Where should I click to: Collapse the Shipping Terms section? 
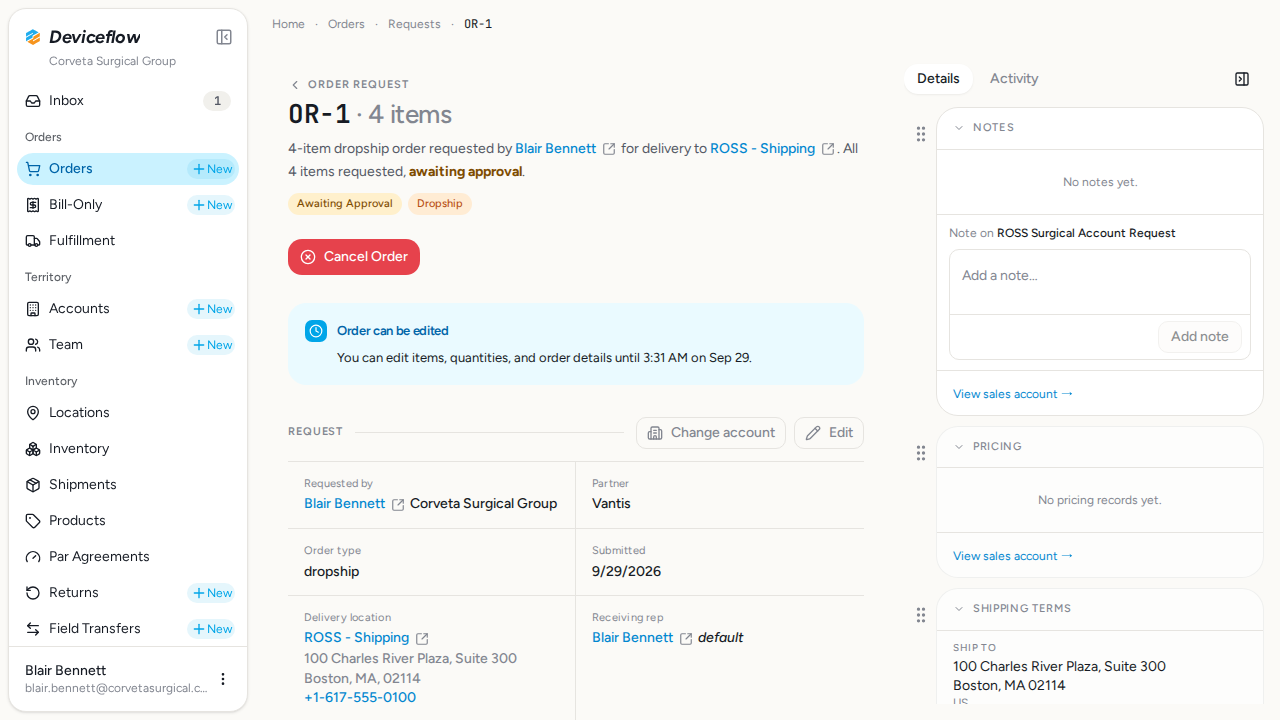pos(959,609)
